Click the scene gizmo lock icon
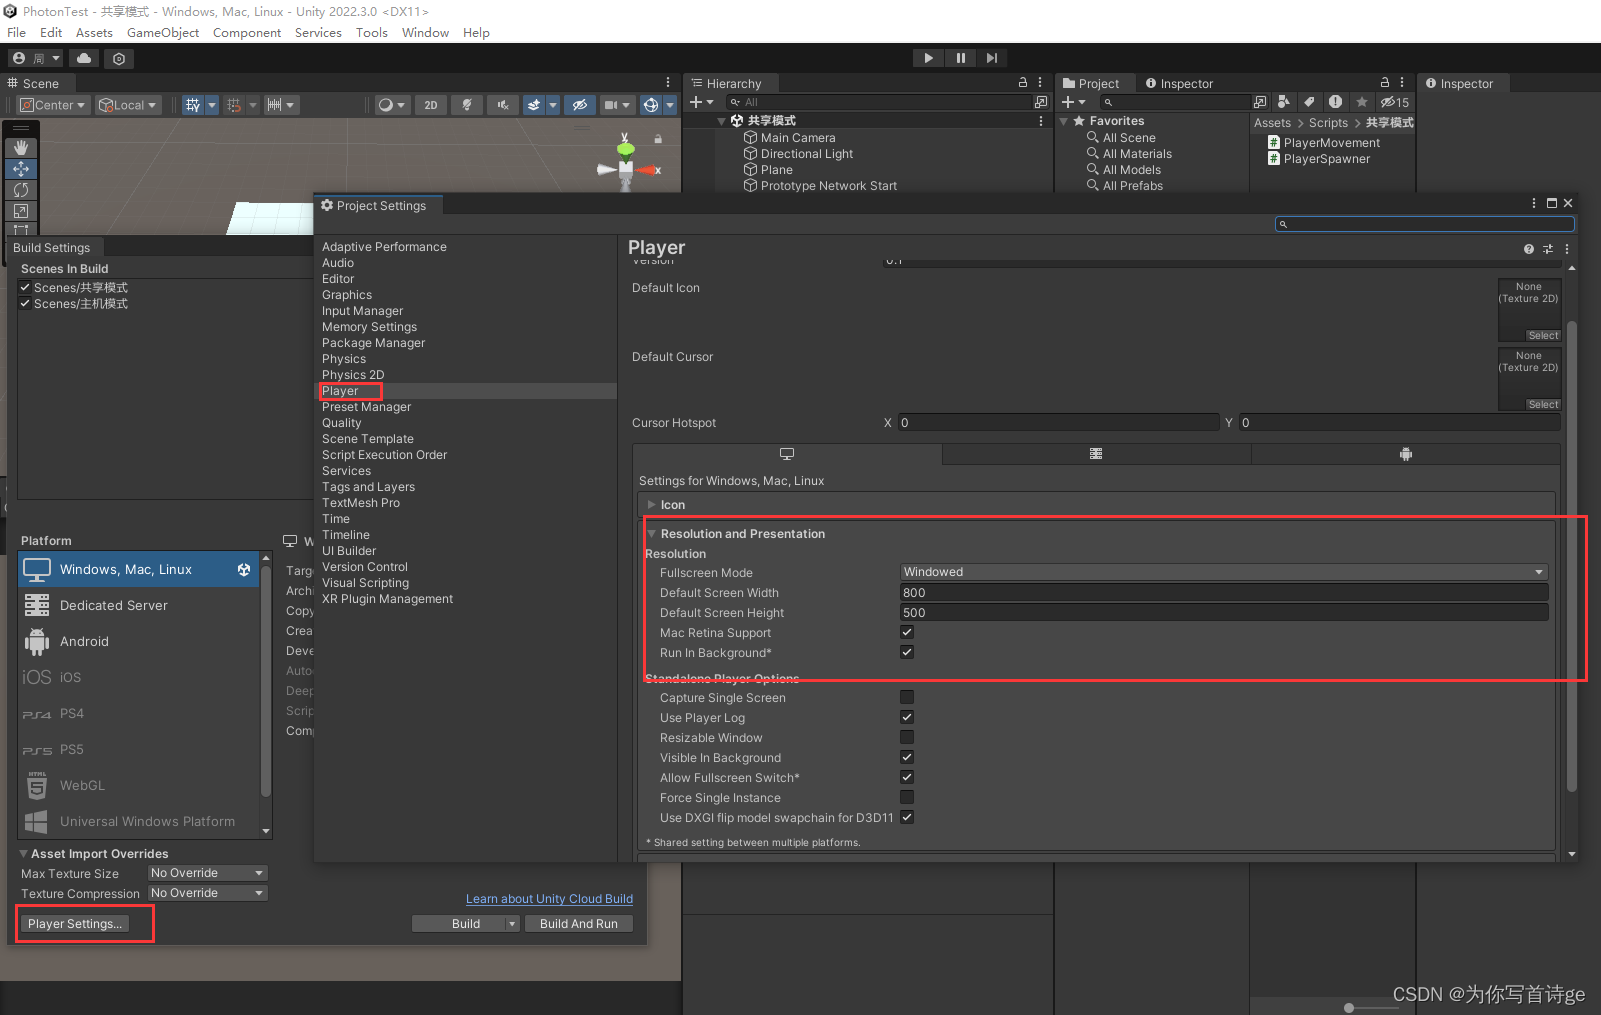The width and height of the screenshot is (1601, 1015). click(x=658, y=139)
